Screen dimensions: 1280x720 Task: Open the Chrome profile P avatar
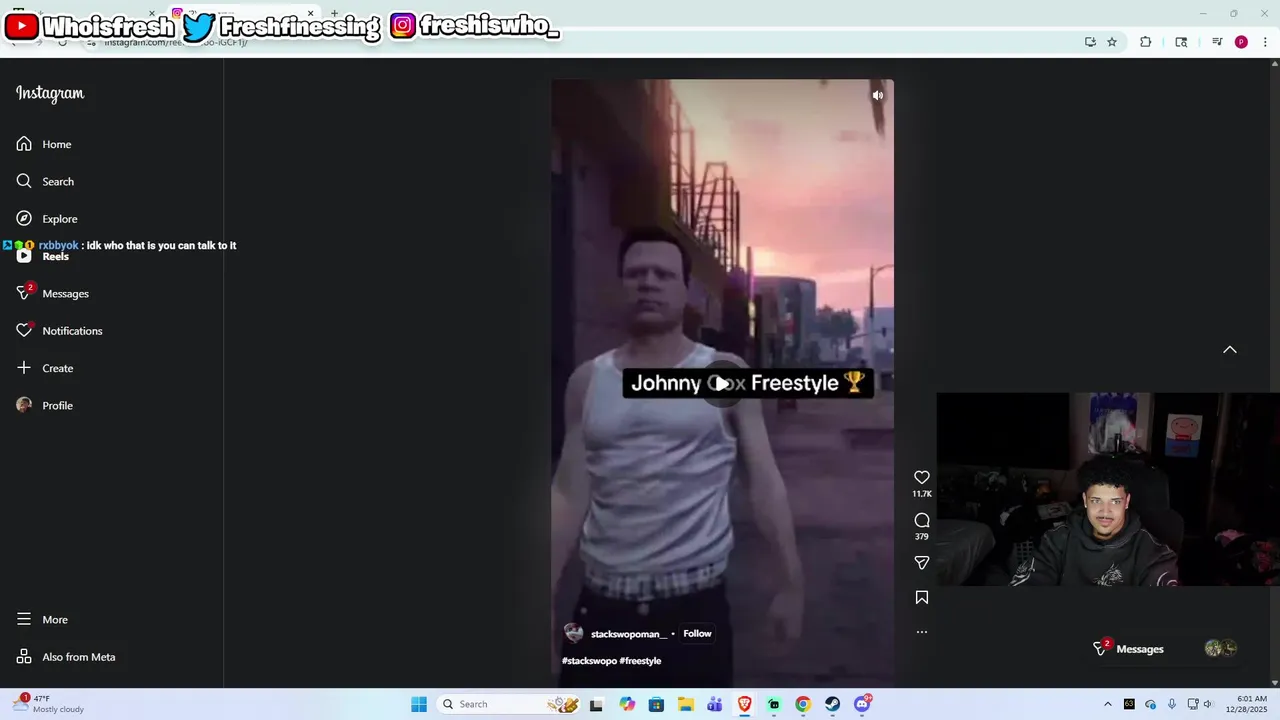click(x=1241, y=42)
